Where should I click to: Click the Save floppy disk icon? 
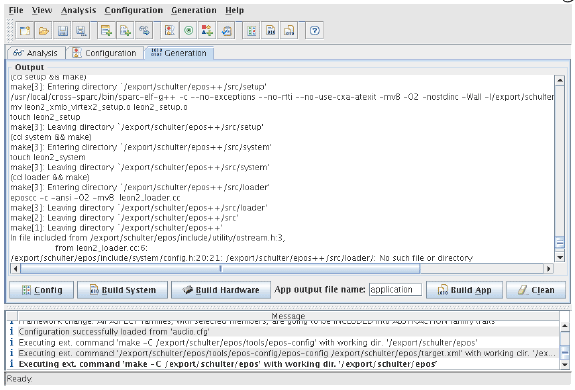[63, 31]
